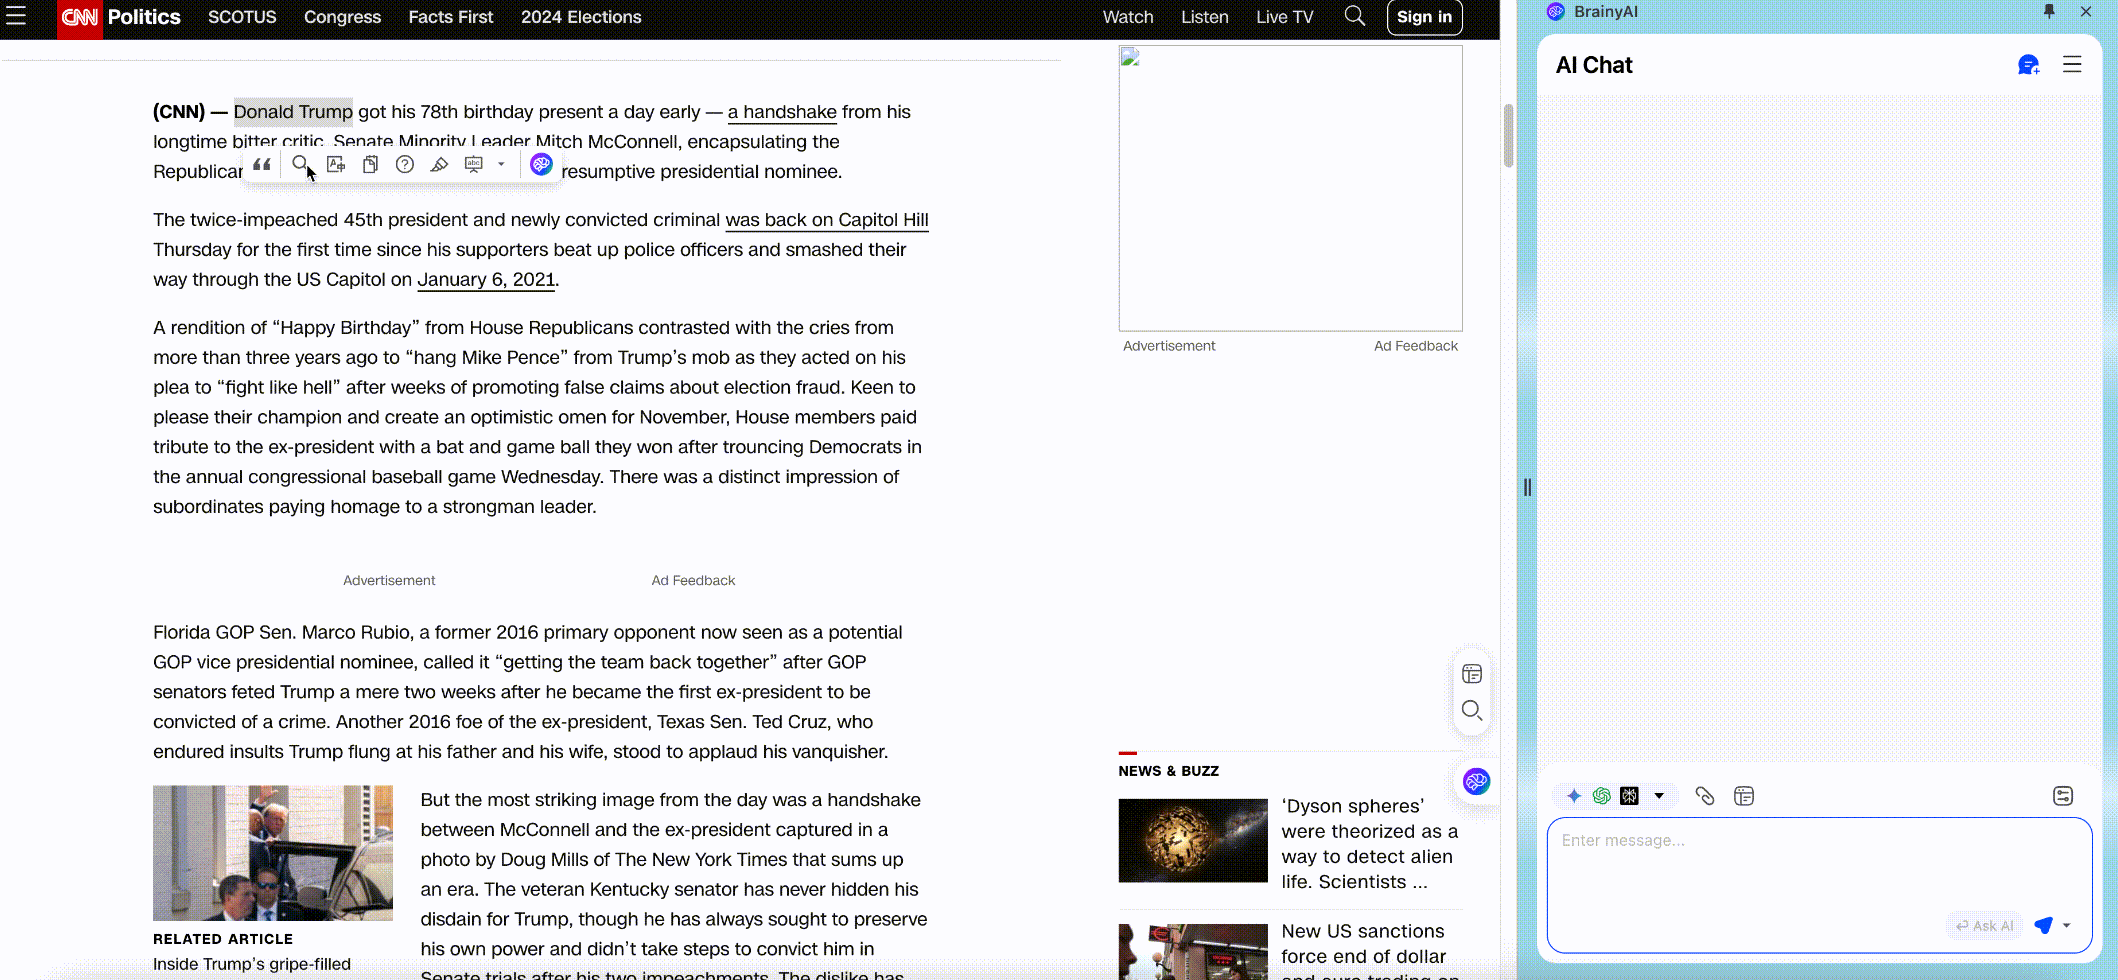This screenshot has width=2118, height=980.
Task: Click the BrainyAI brain logo in selection toolbar
Action: pos(541,164)
